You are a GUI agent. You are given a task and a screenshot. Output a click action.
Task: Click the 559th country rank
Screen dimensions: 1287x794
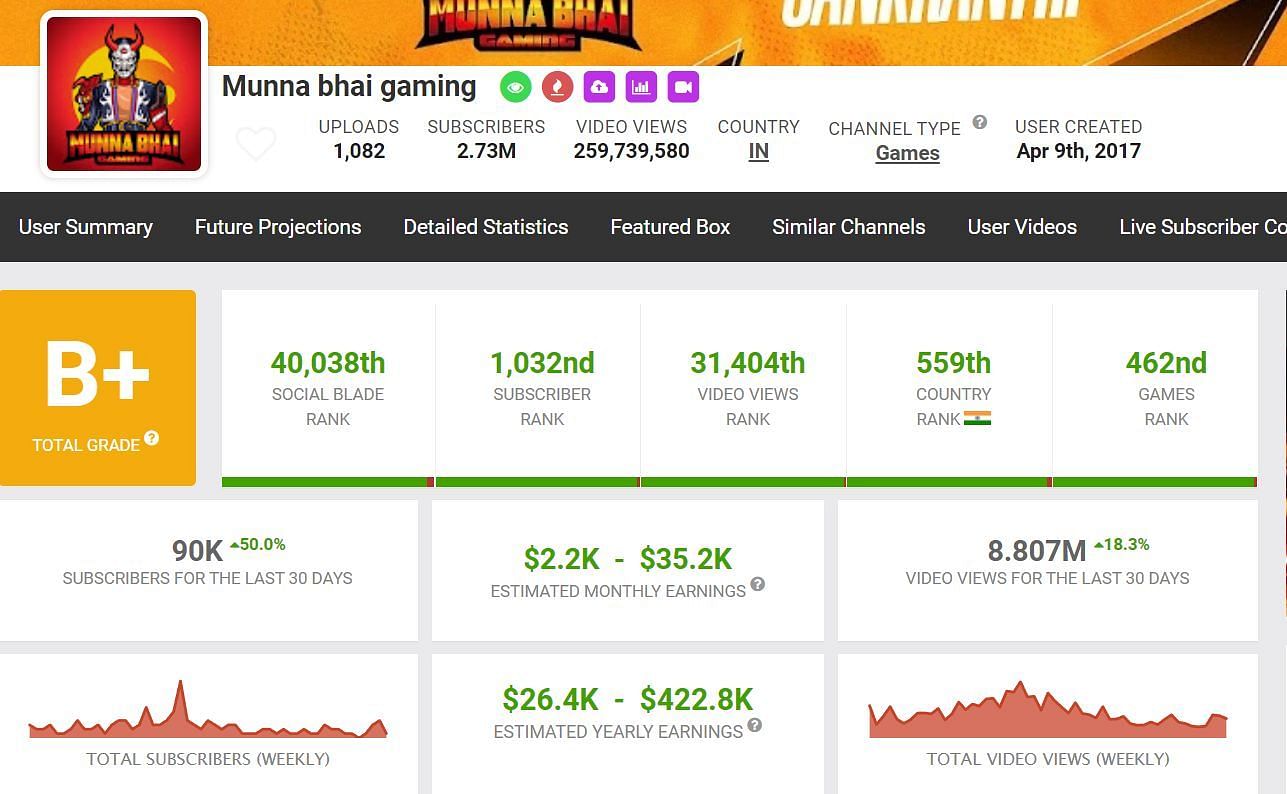coord(954,363)
